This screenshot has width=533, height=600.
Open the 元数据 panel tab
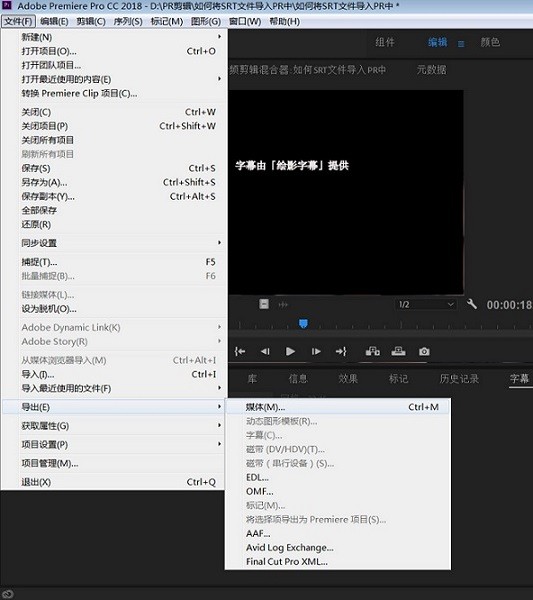pyautogui.click(x=432, y=70)
